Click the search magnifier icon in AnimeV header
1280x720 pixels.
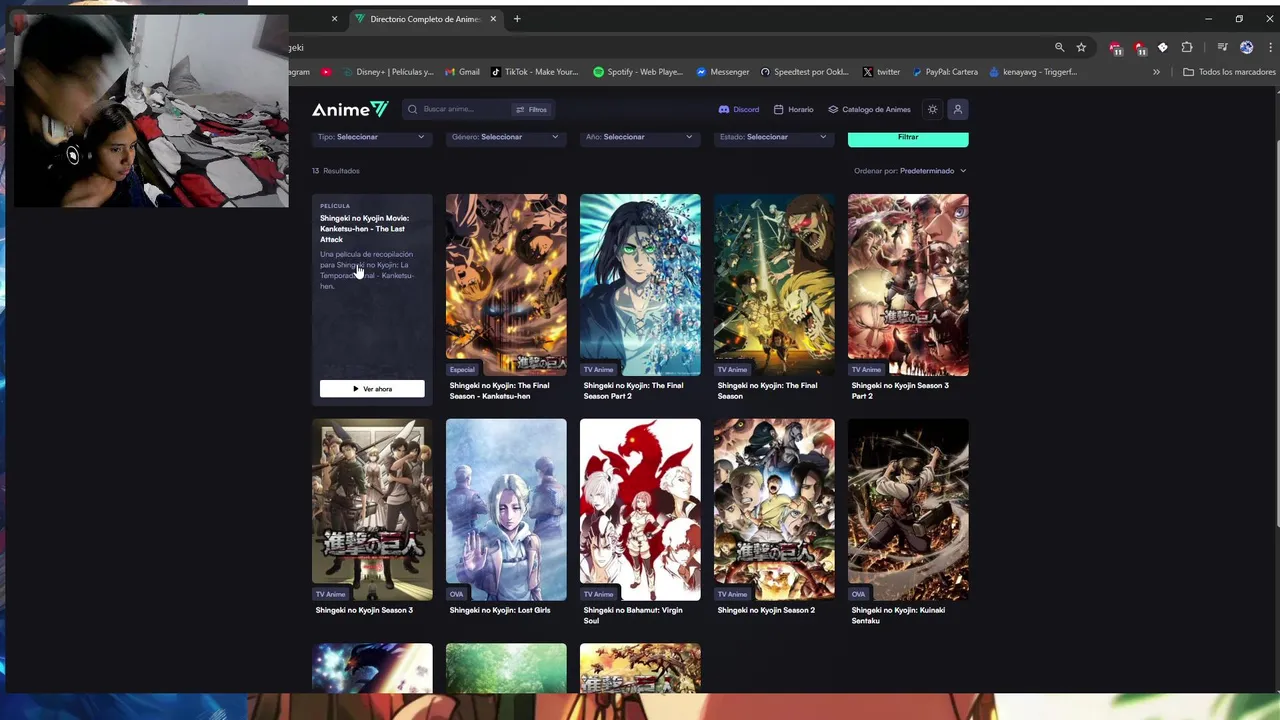click(413, 109)
